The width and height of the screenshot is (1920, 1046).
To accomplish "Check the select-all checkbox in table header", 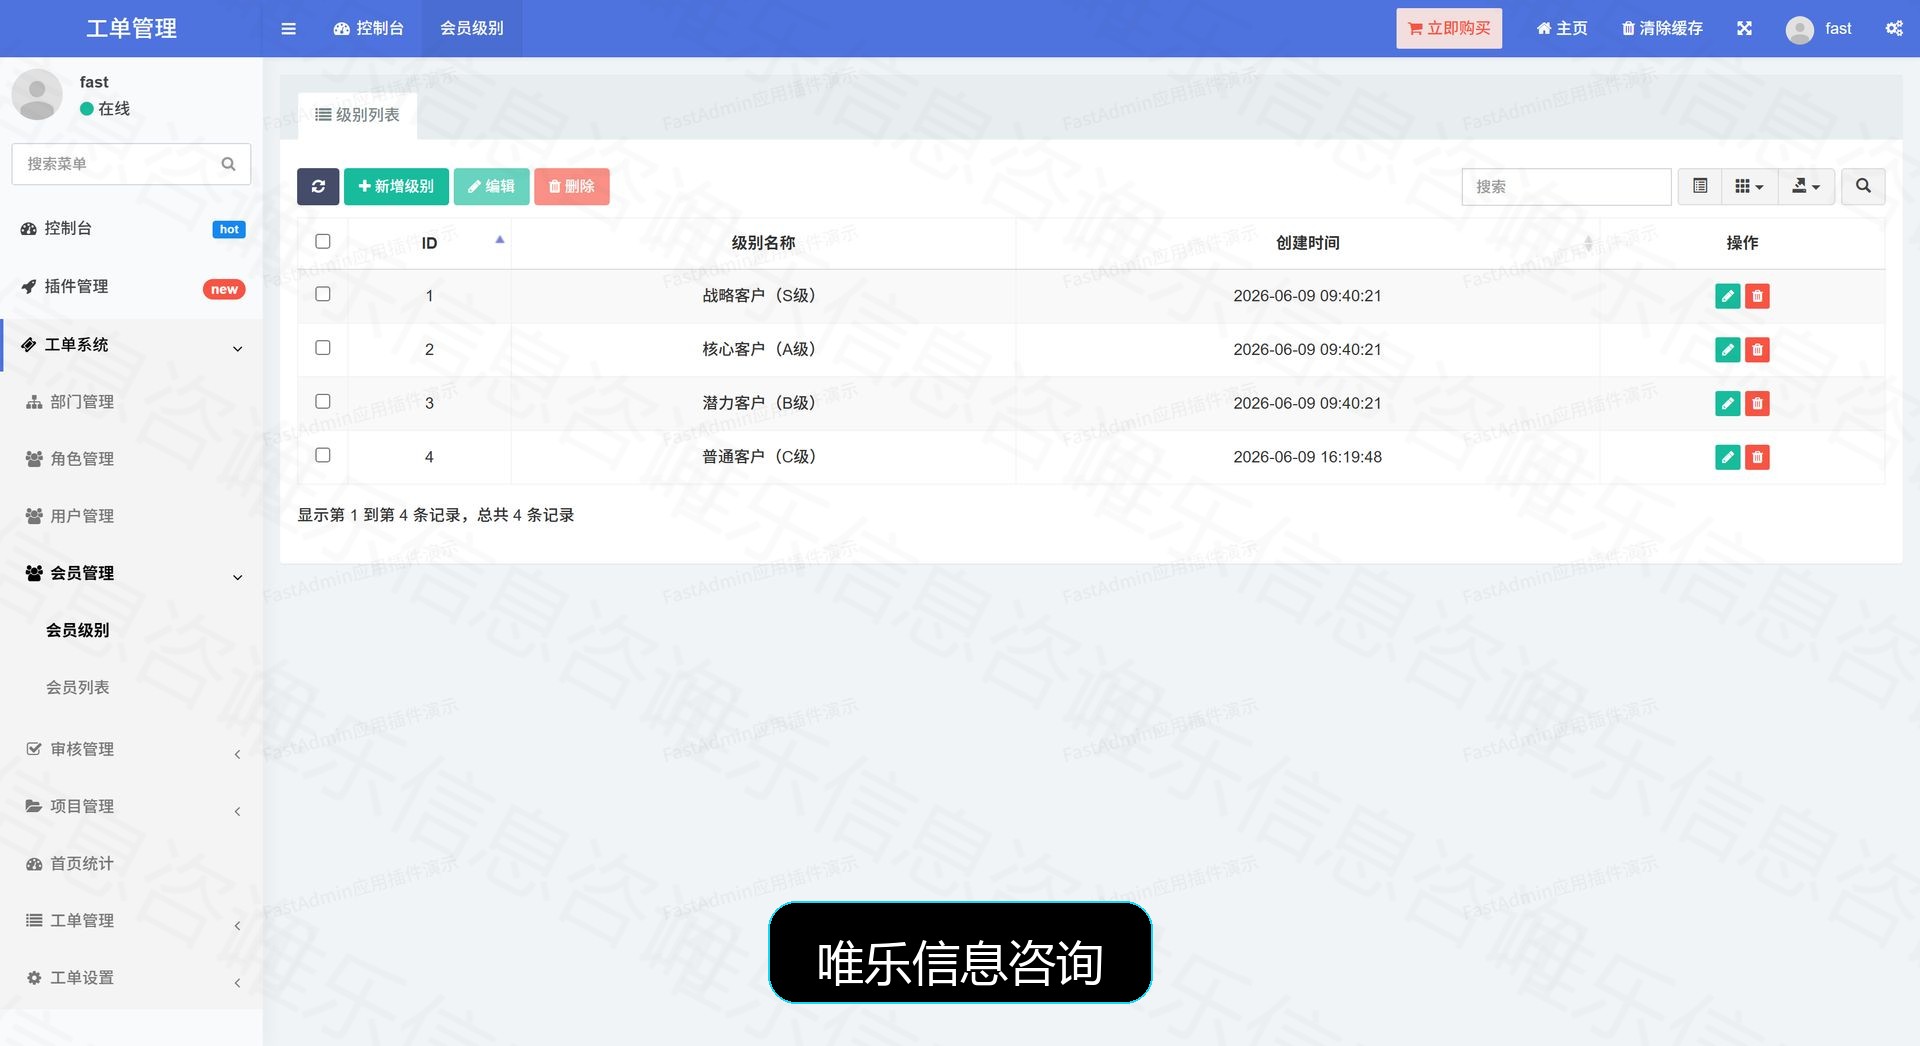I will pyautogui.click(x=322, y=241).
